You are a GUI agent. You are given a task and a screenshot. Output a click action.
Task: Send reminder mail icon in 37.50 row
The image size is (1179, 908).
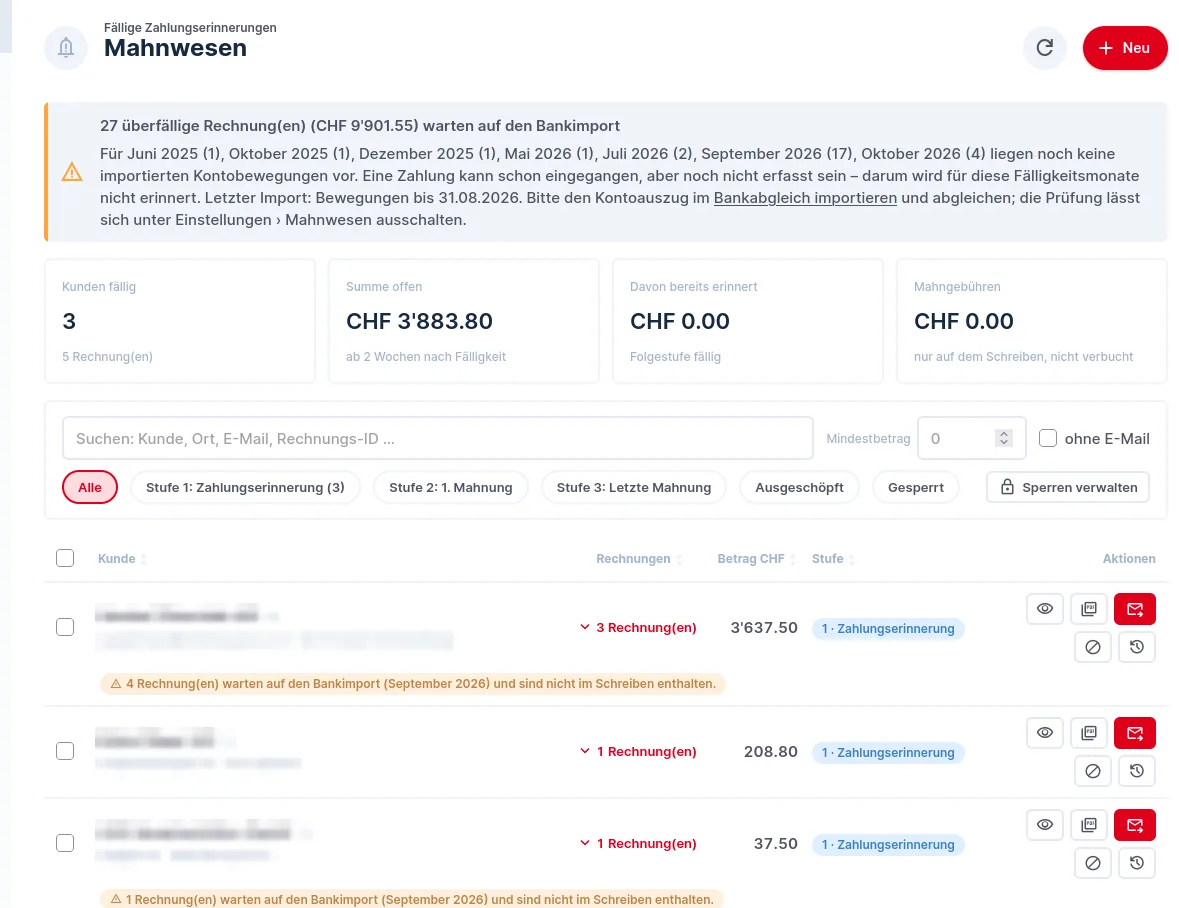[x=1135, y=825]
